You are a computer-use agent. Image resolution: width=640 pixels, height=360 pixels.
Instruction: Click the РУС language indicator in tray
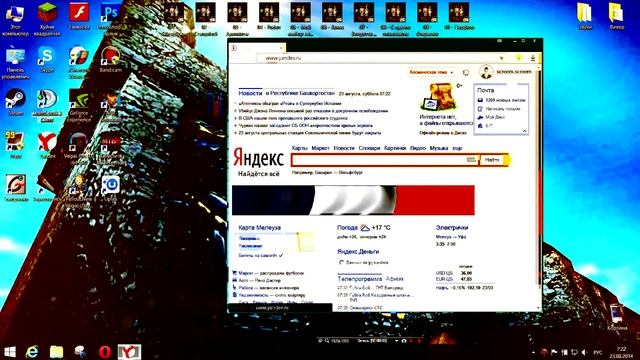[x=598, y=352]
